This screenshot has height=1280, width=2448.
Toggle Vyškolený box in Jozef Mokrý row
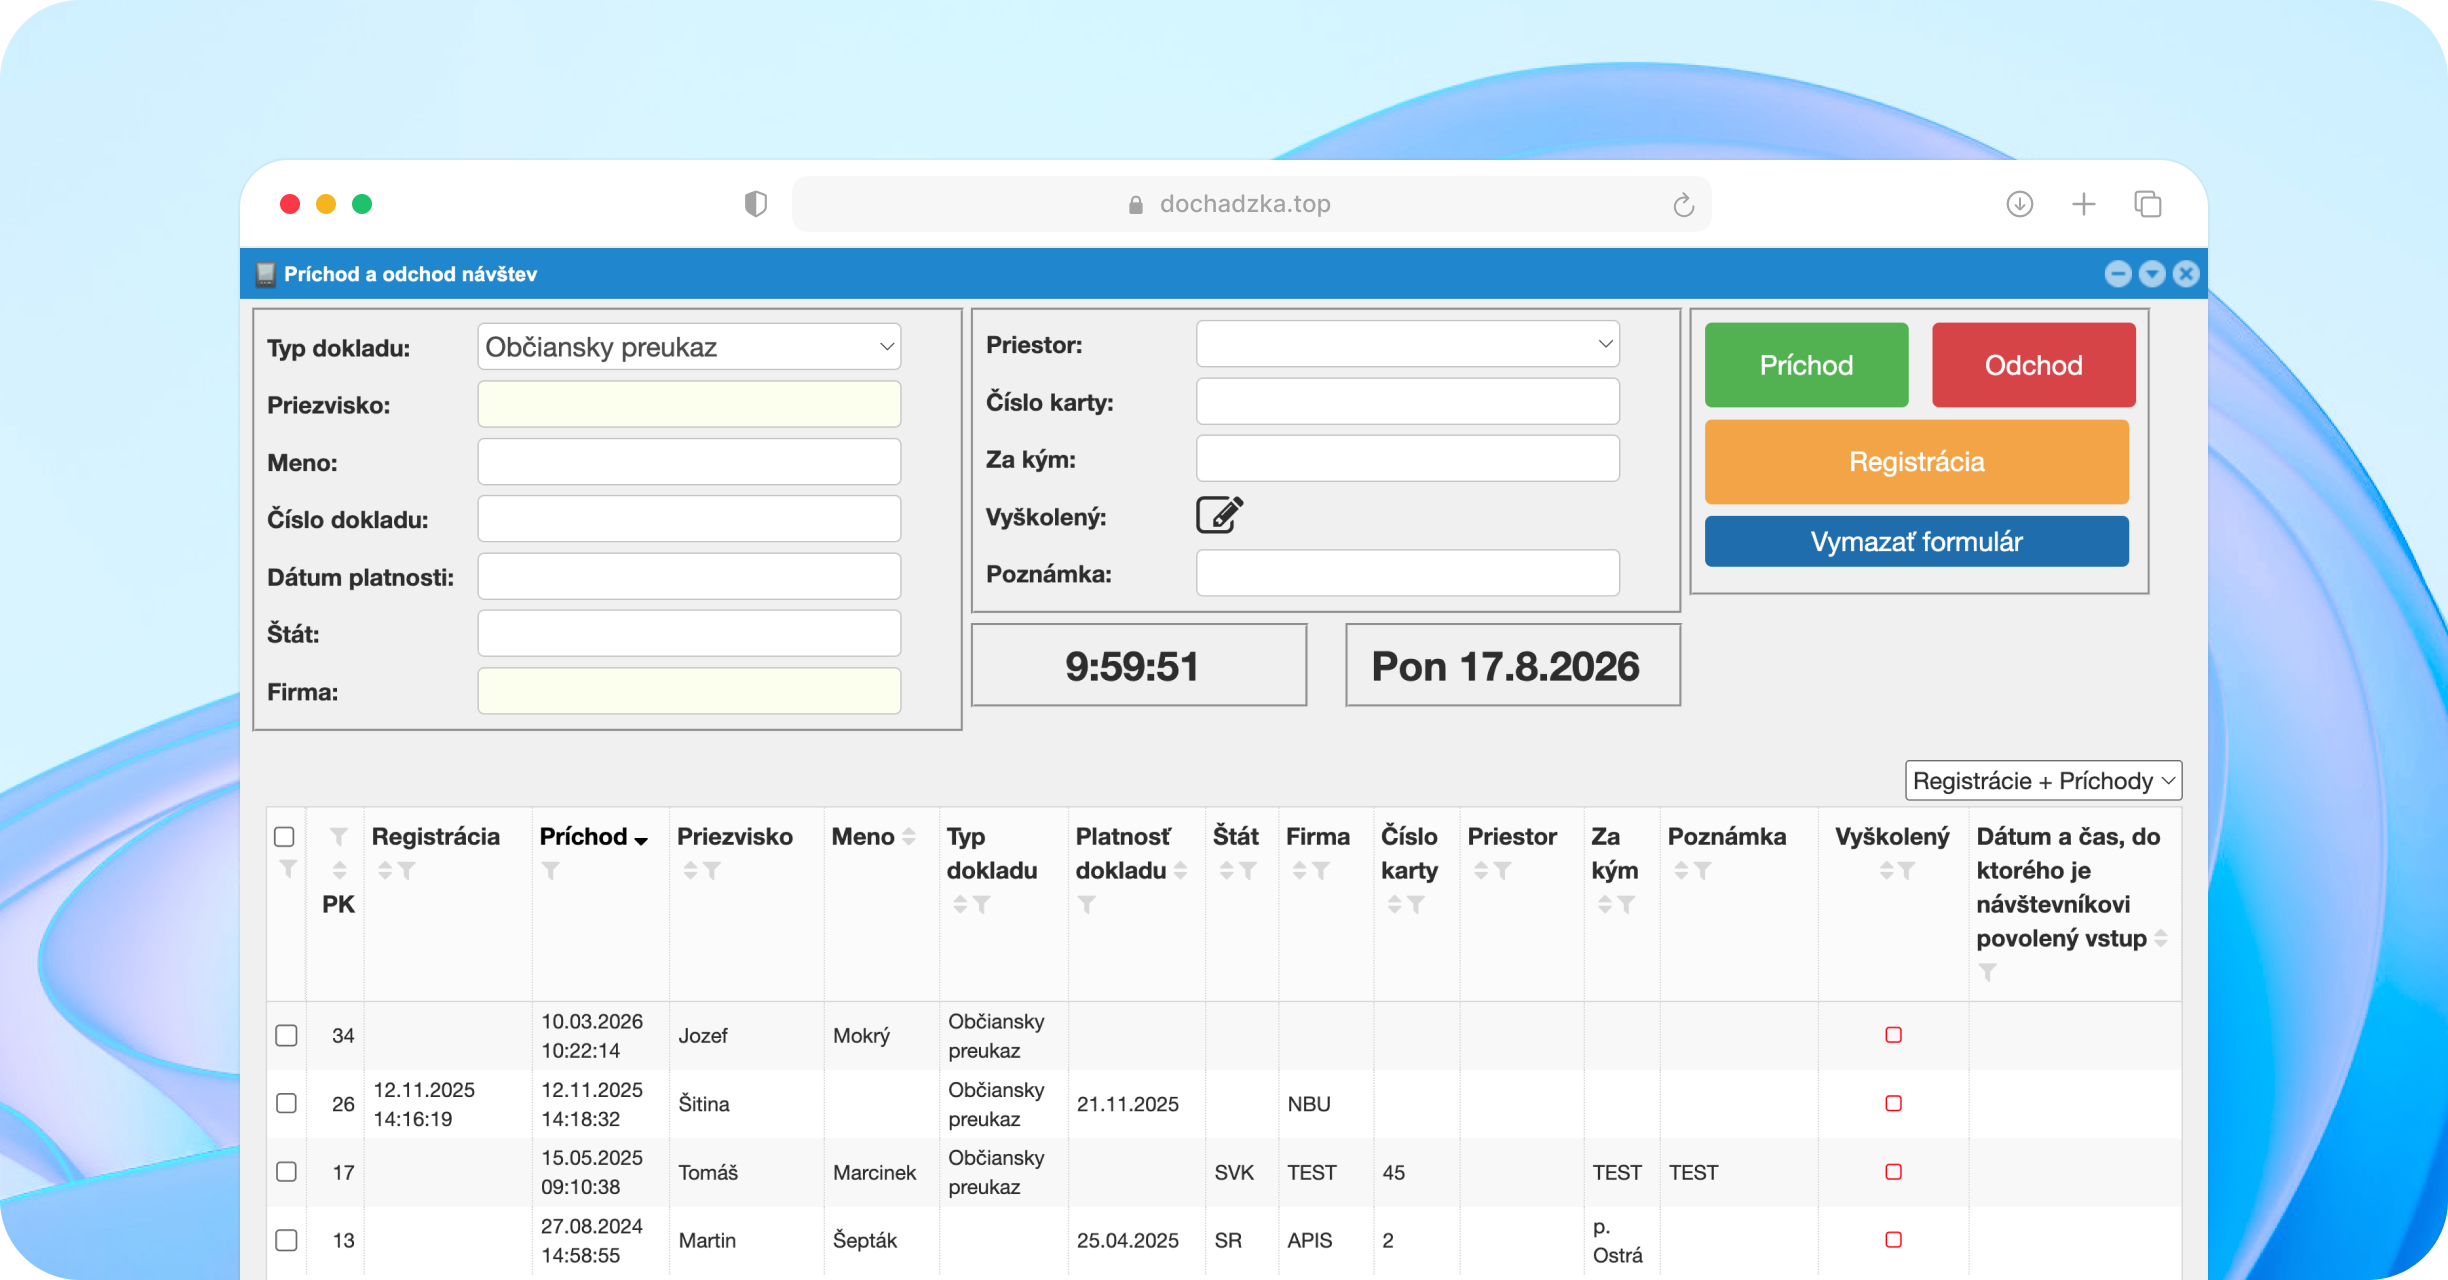[x=1893, y=1035]
